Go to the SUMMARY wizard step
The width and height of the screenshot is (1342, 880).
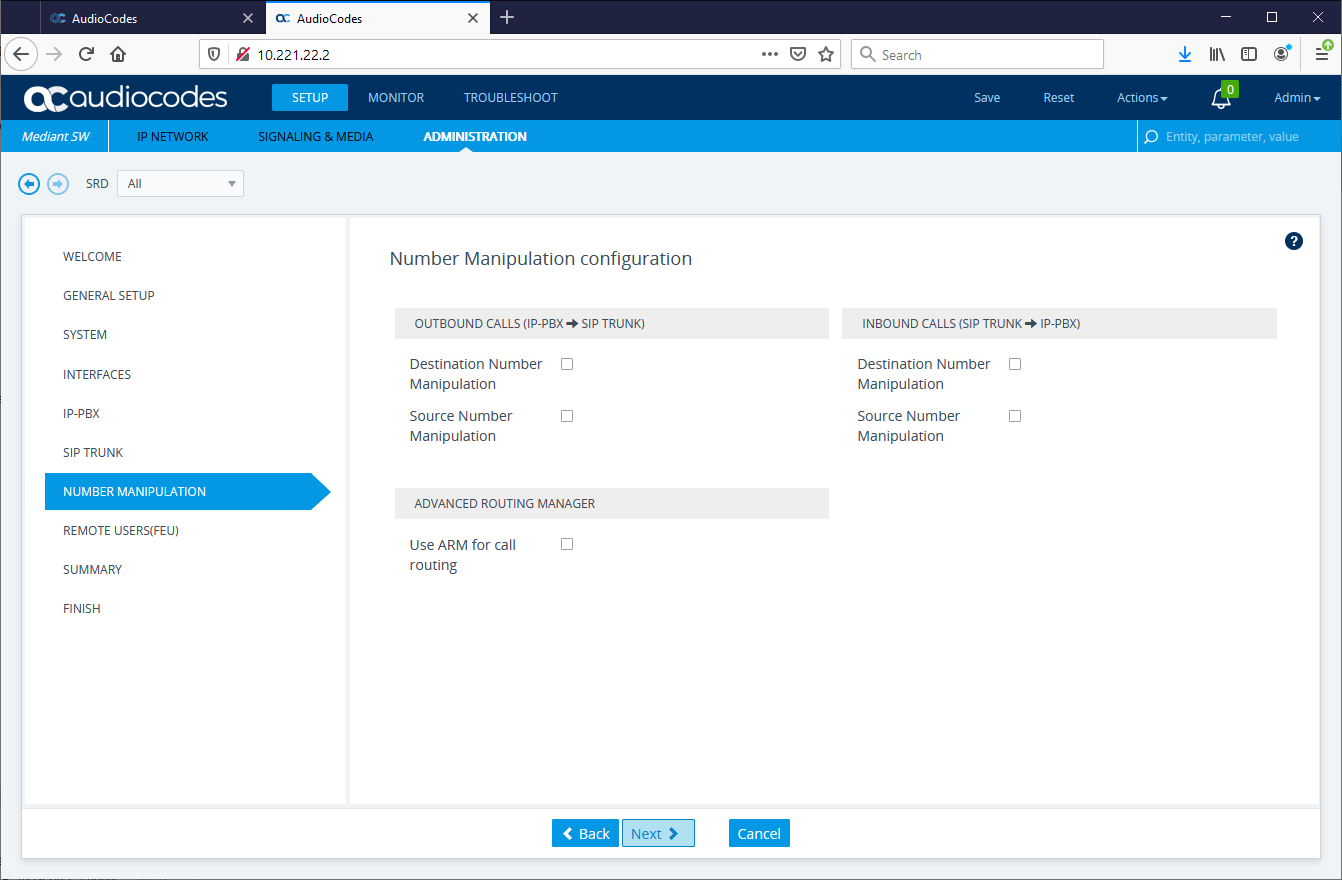(92, 570)
